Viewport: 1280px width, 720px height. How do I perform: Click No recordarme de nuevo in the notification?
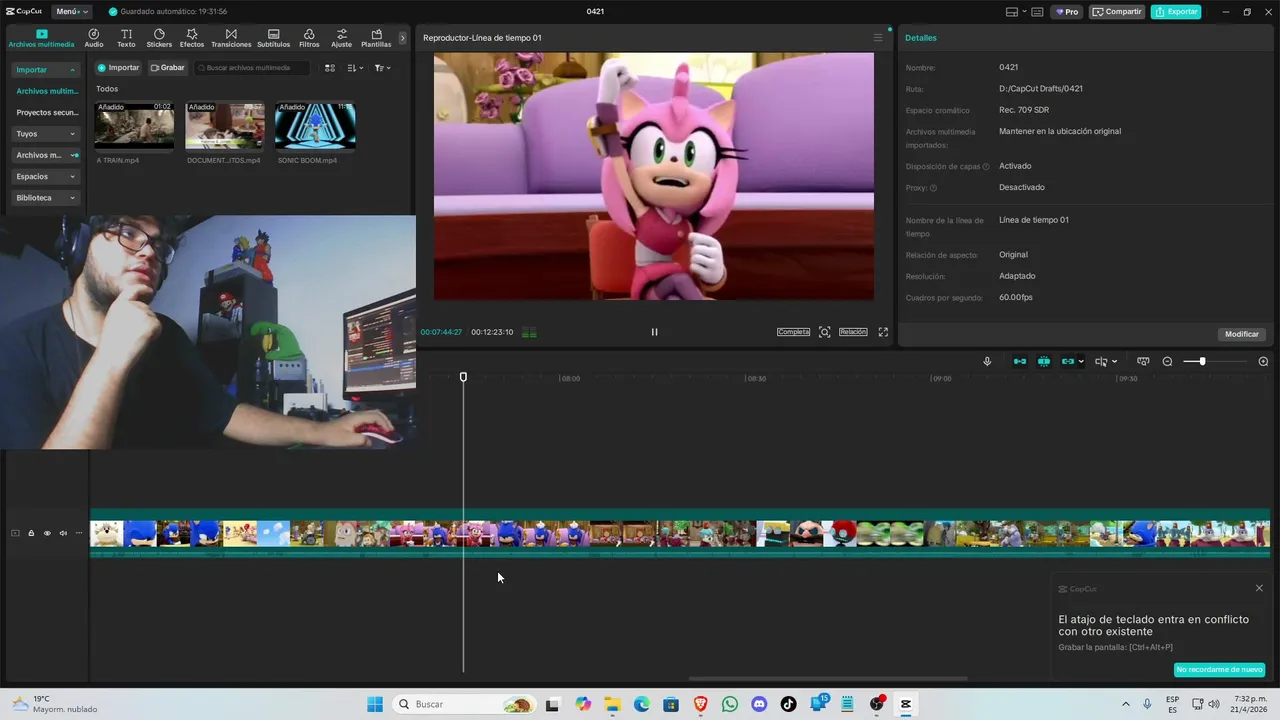[x=1219, y=670]
